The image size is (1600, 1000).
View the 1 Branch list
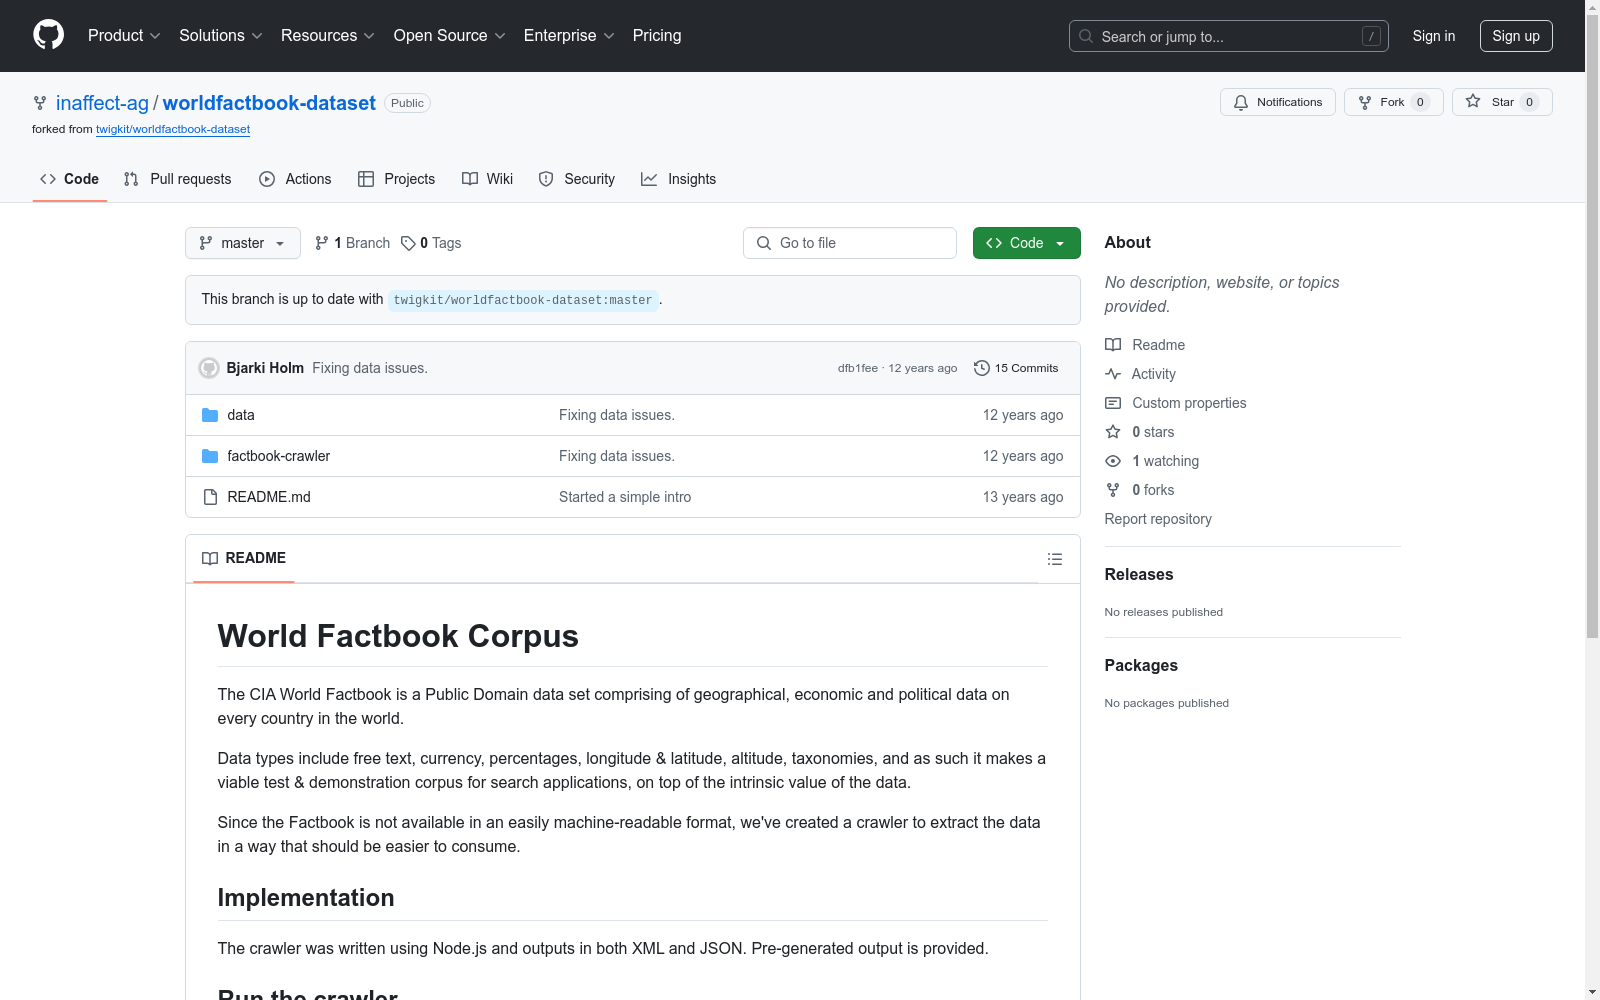pyautogui.click(x=352, y=243)
